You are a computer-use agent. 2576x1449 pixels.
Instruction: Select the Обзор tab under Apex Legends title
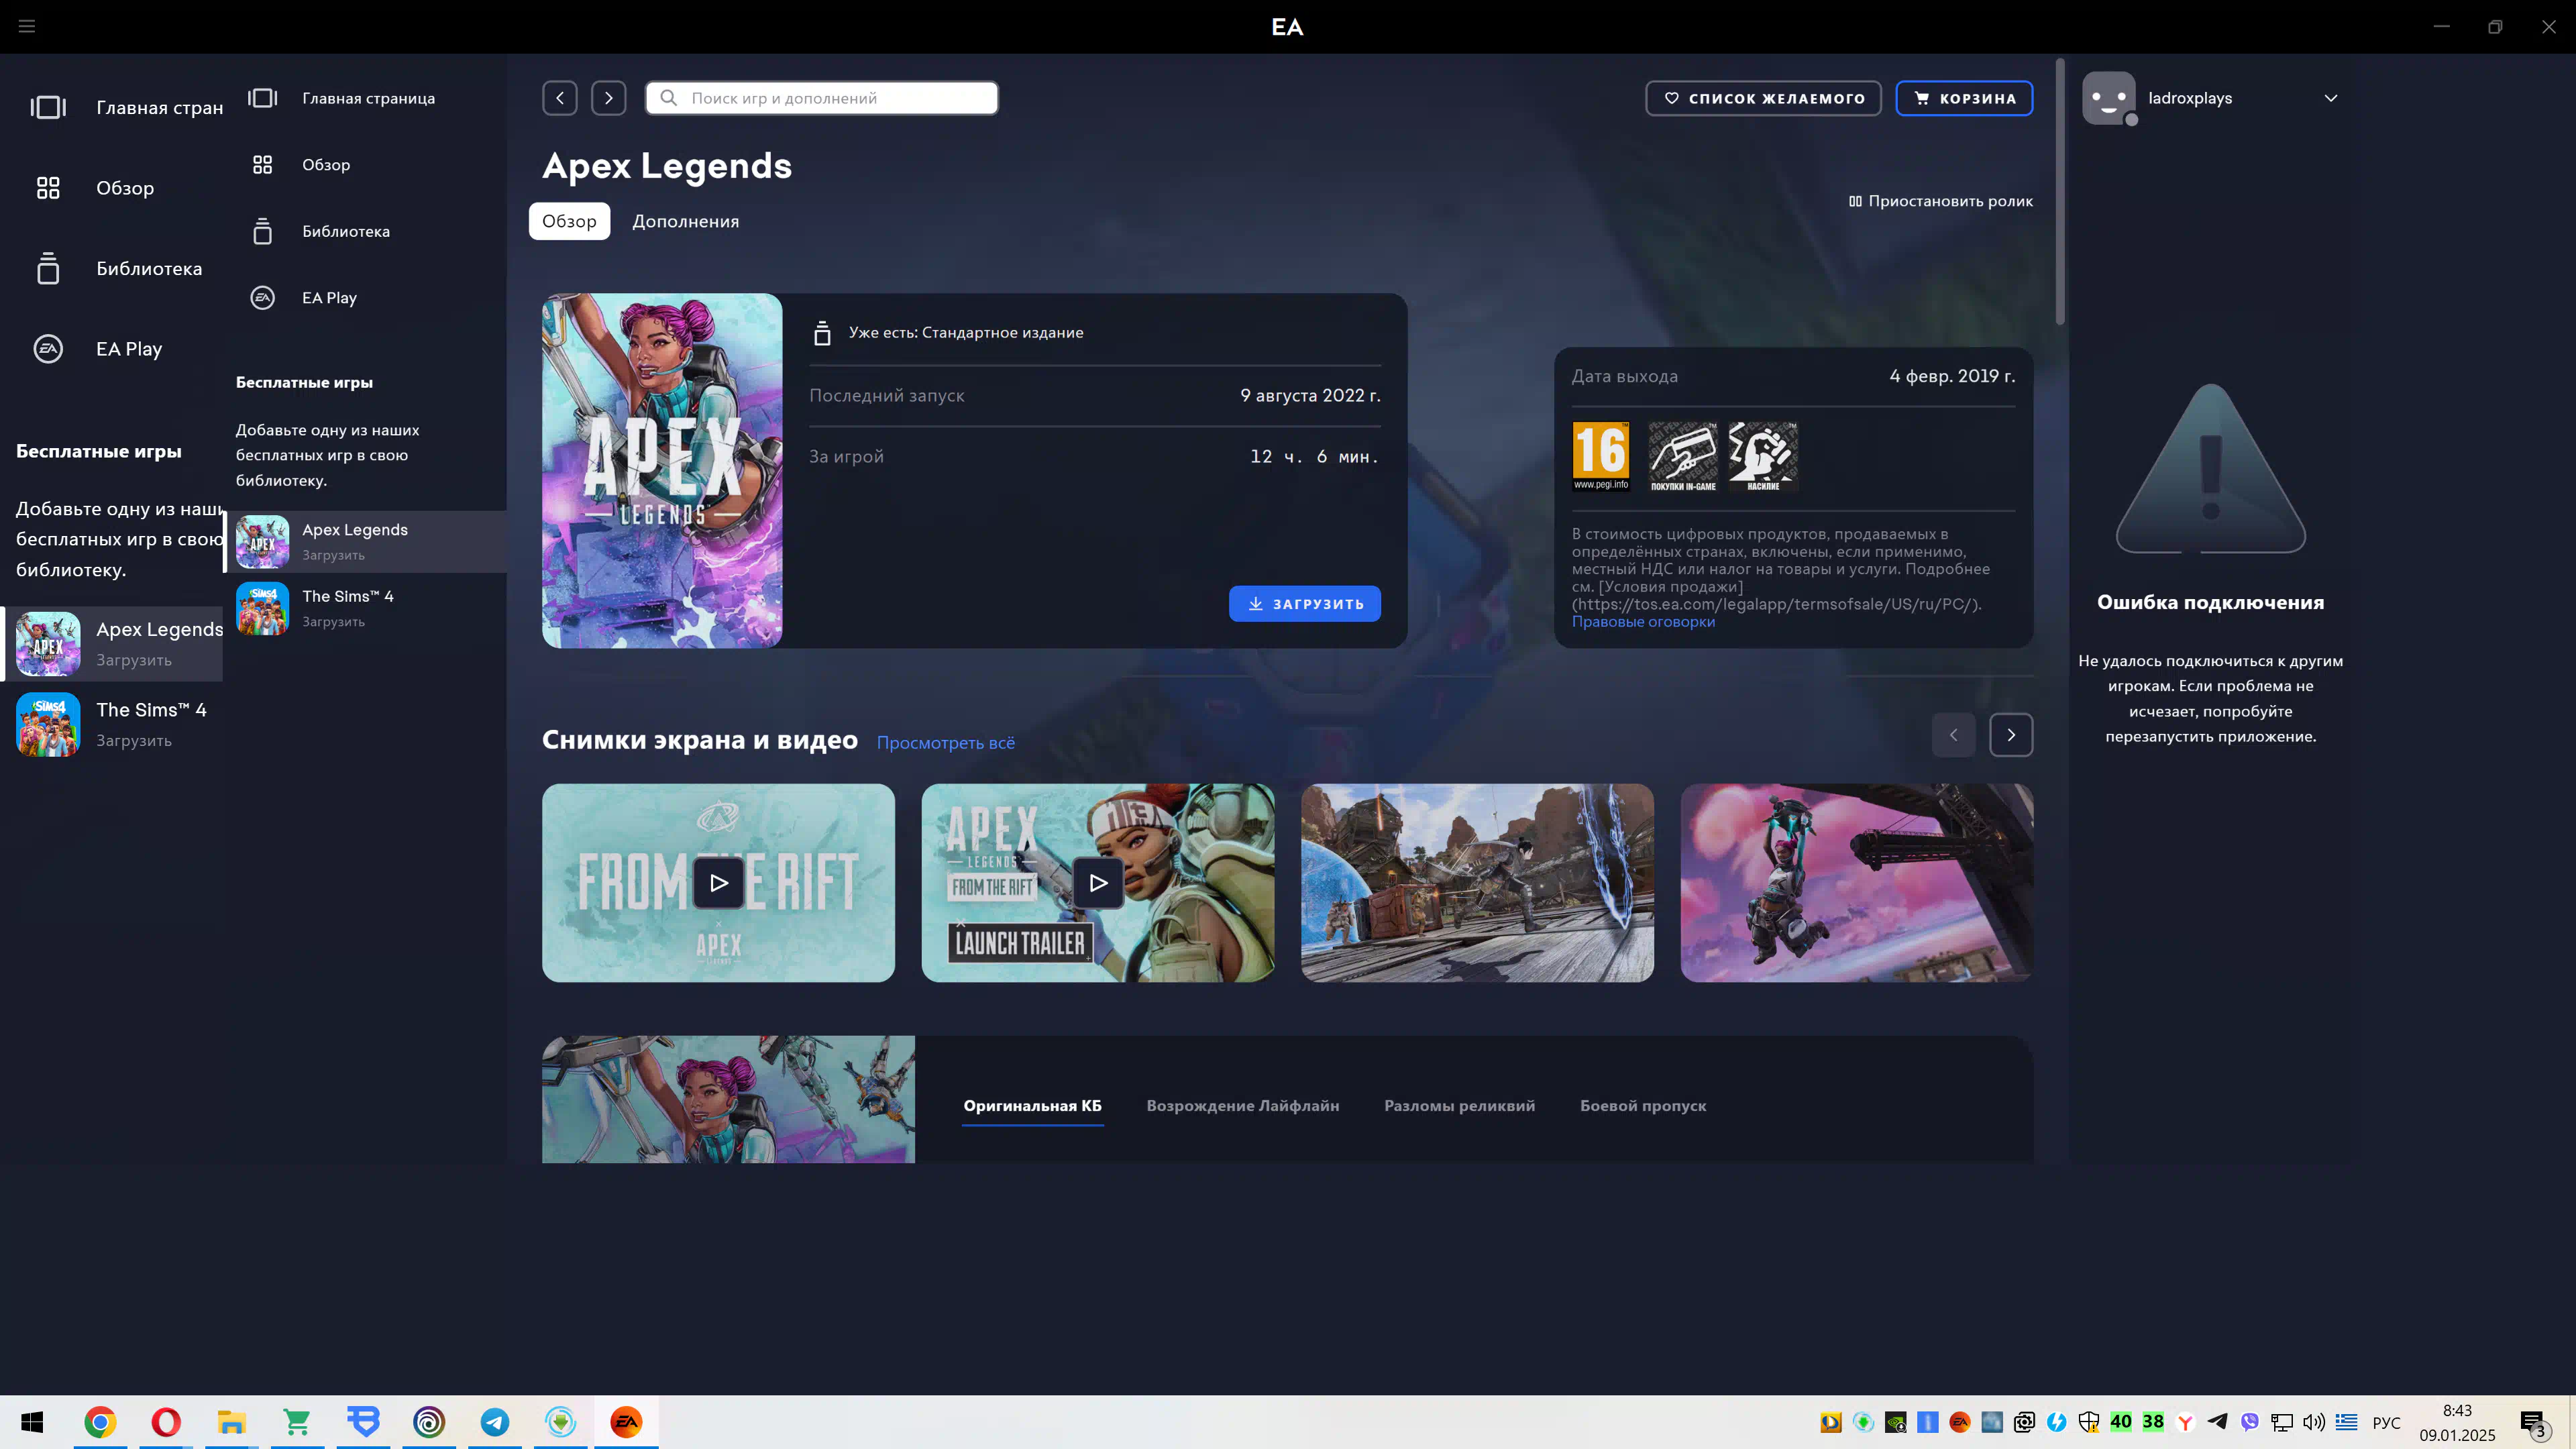[569, 221]
